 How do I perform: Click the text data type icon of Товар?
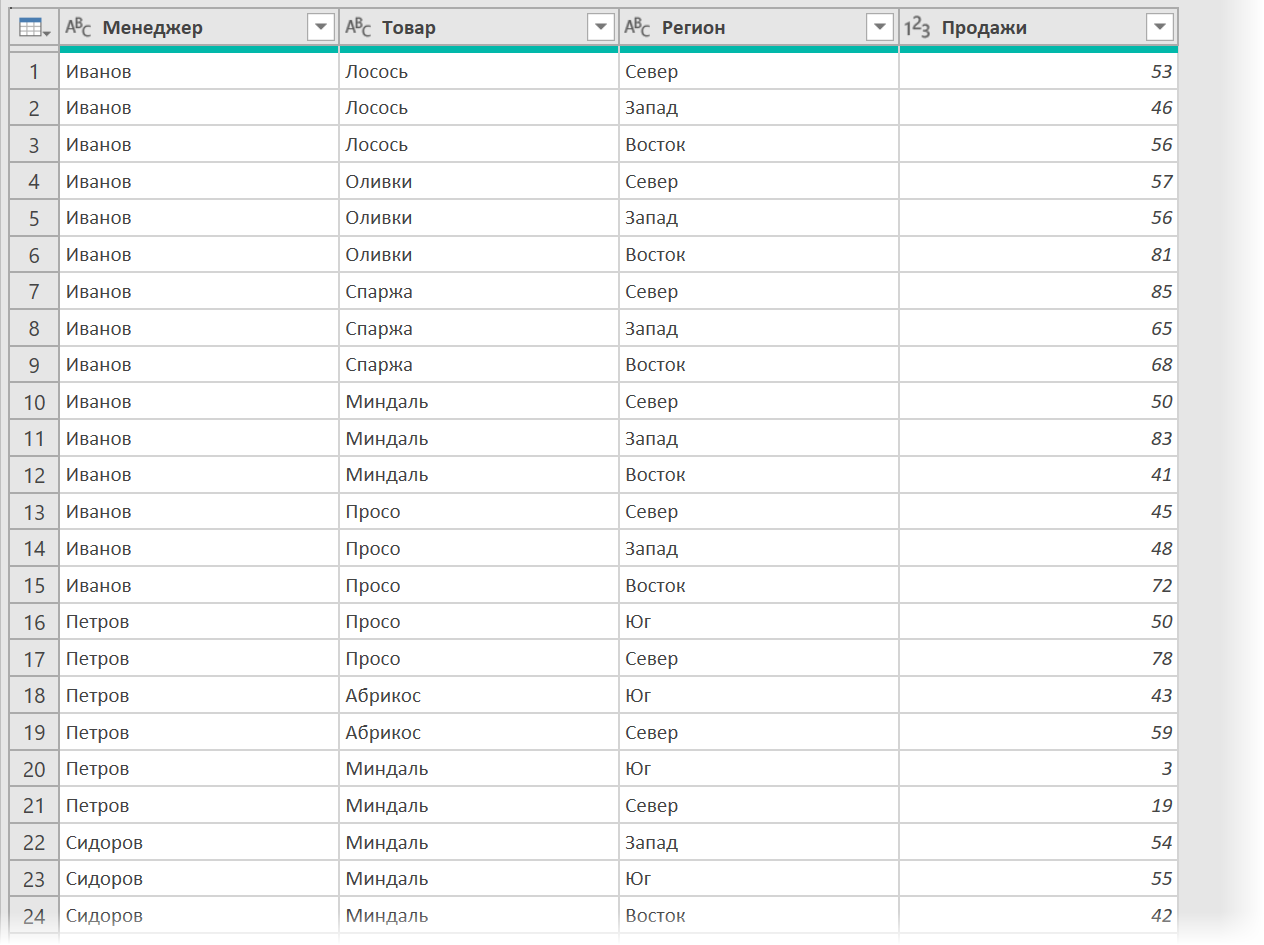358,28
